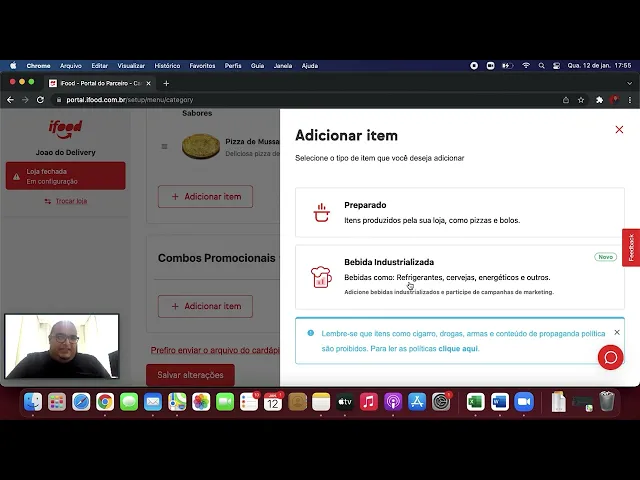
Task: Open Music from the dock
Action: click(x=369, y=402)
